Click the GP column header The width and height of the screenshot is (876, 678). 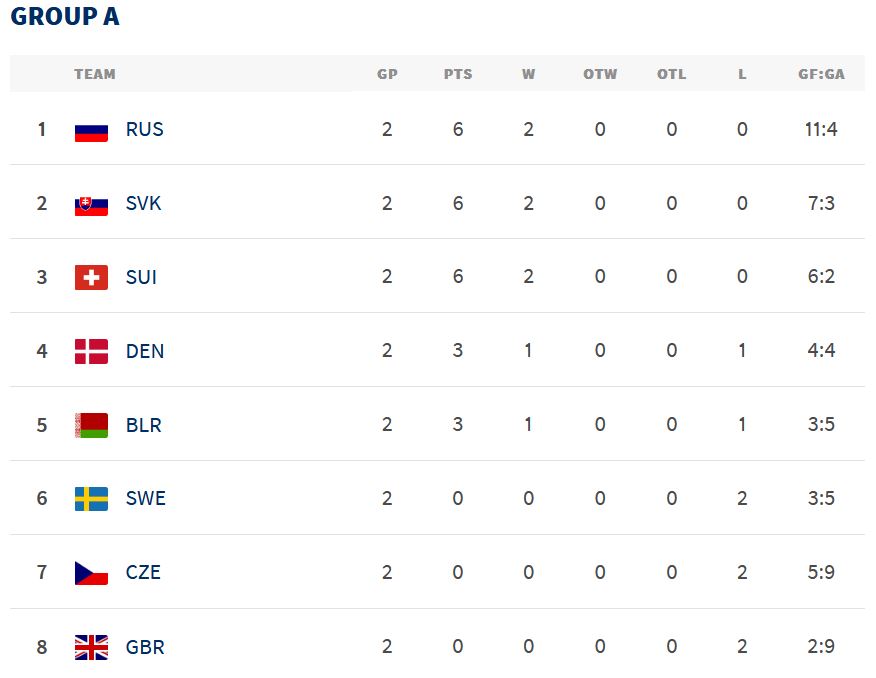(387, 74)
